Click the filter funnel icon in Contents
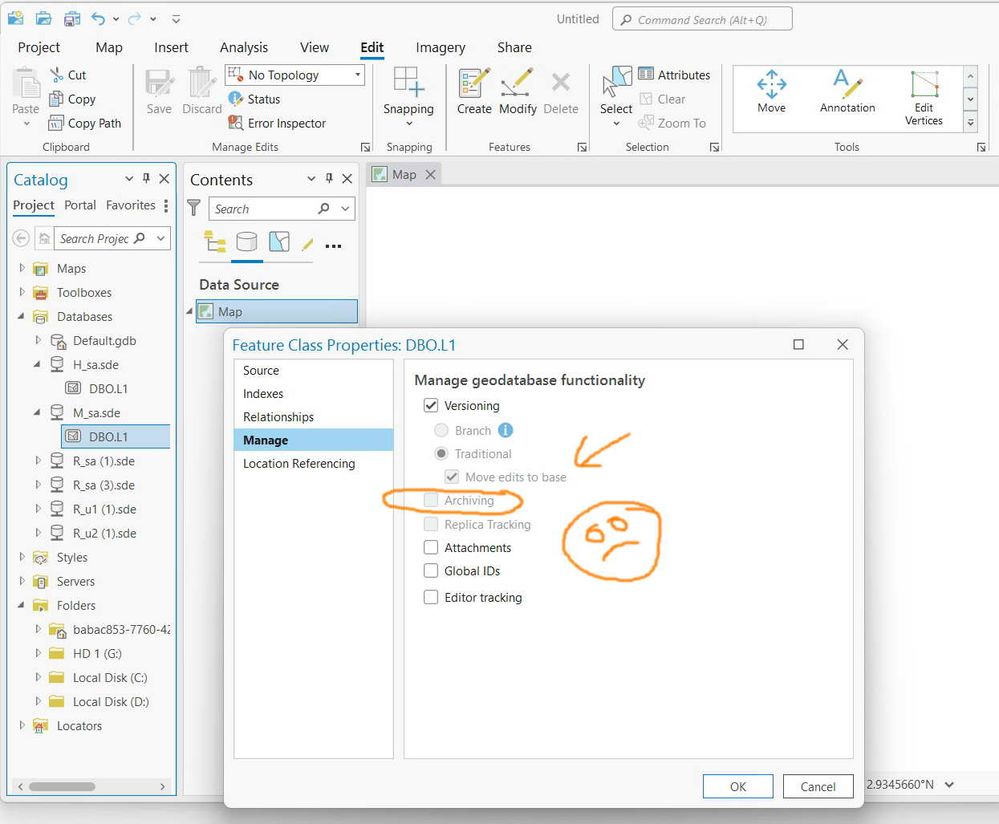This screenshot has width=999, height=824. pyautogui.click(x=194, y=208)
